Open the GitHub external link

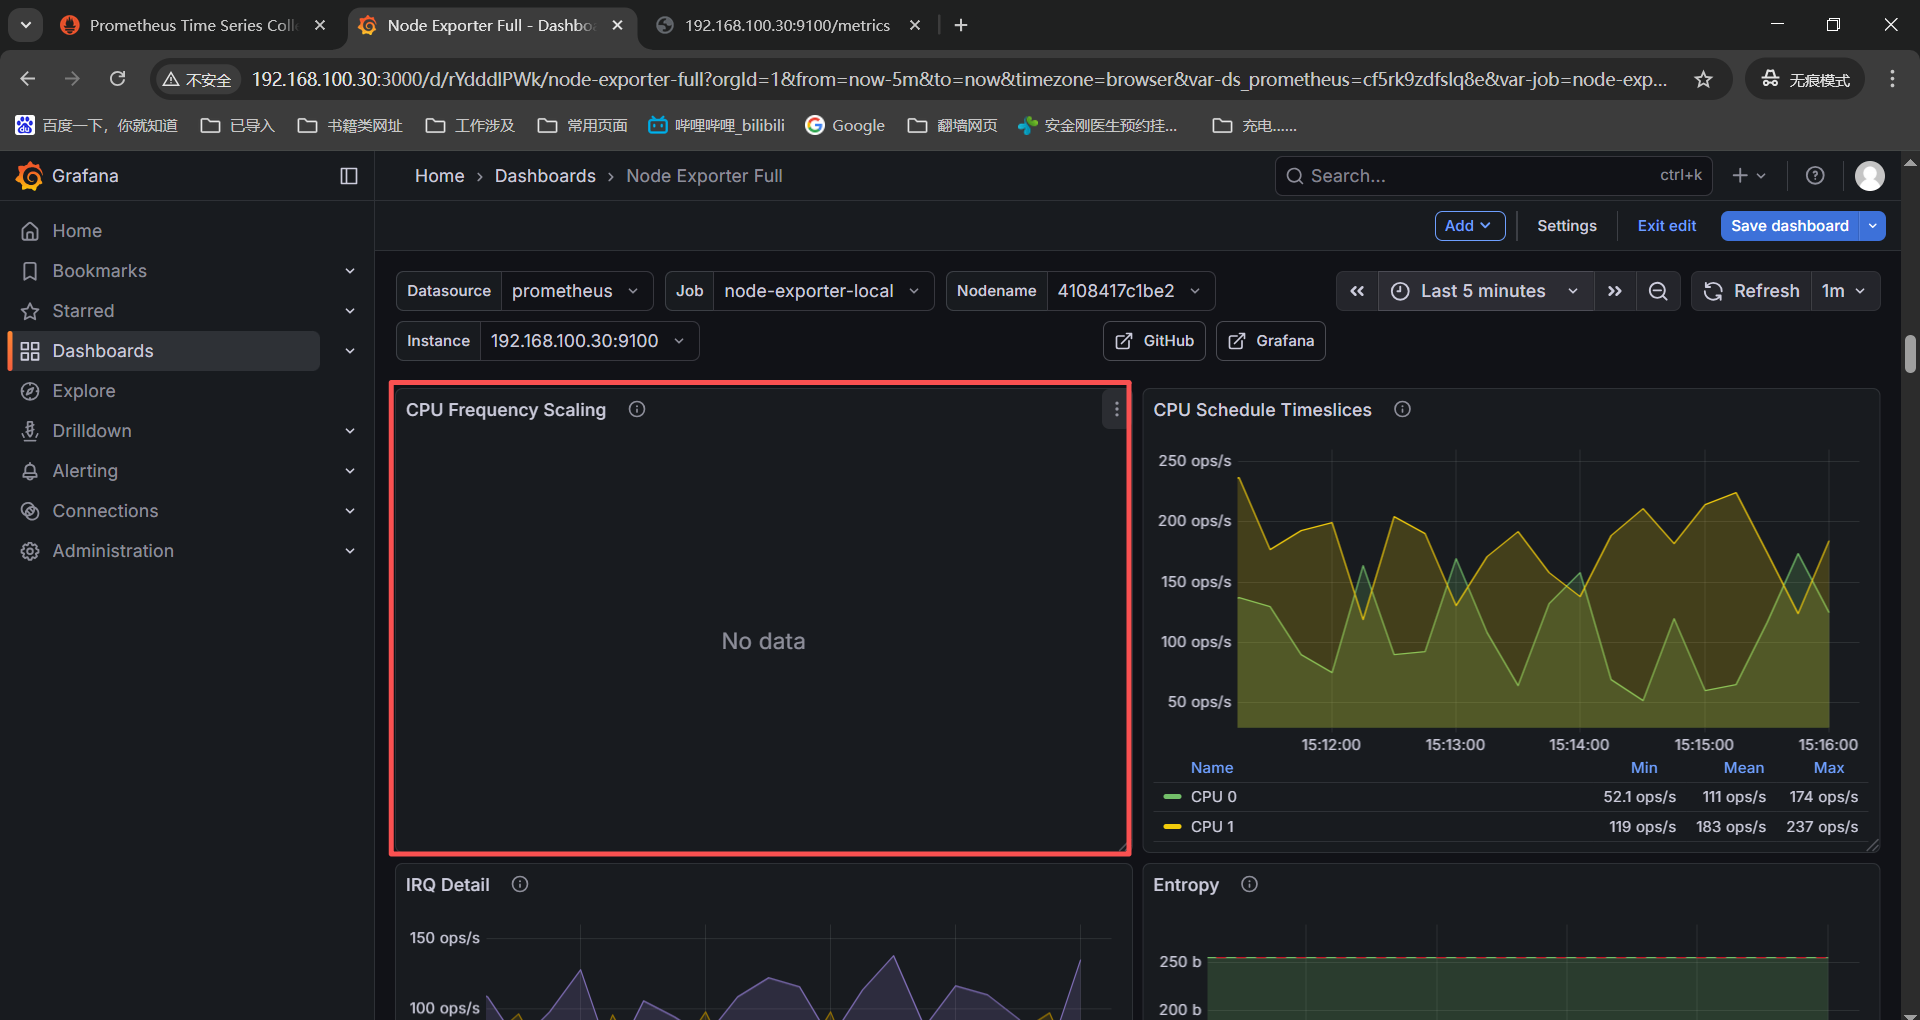pyautogui.click(x=1154, y=341)
